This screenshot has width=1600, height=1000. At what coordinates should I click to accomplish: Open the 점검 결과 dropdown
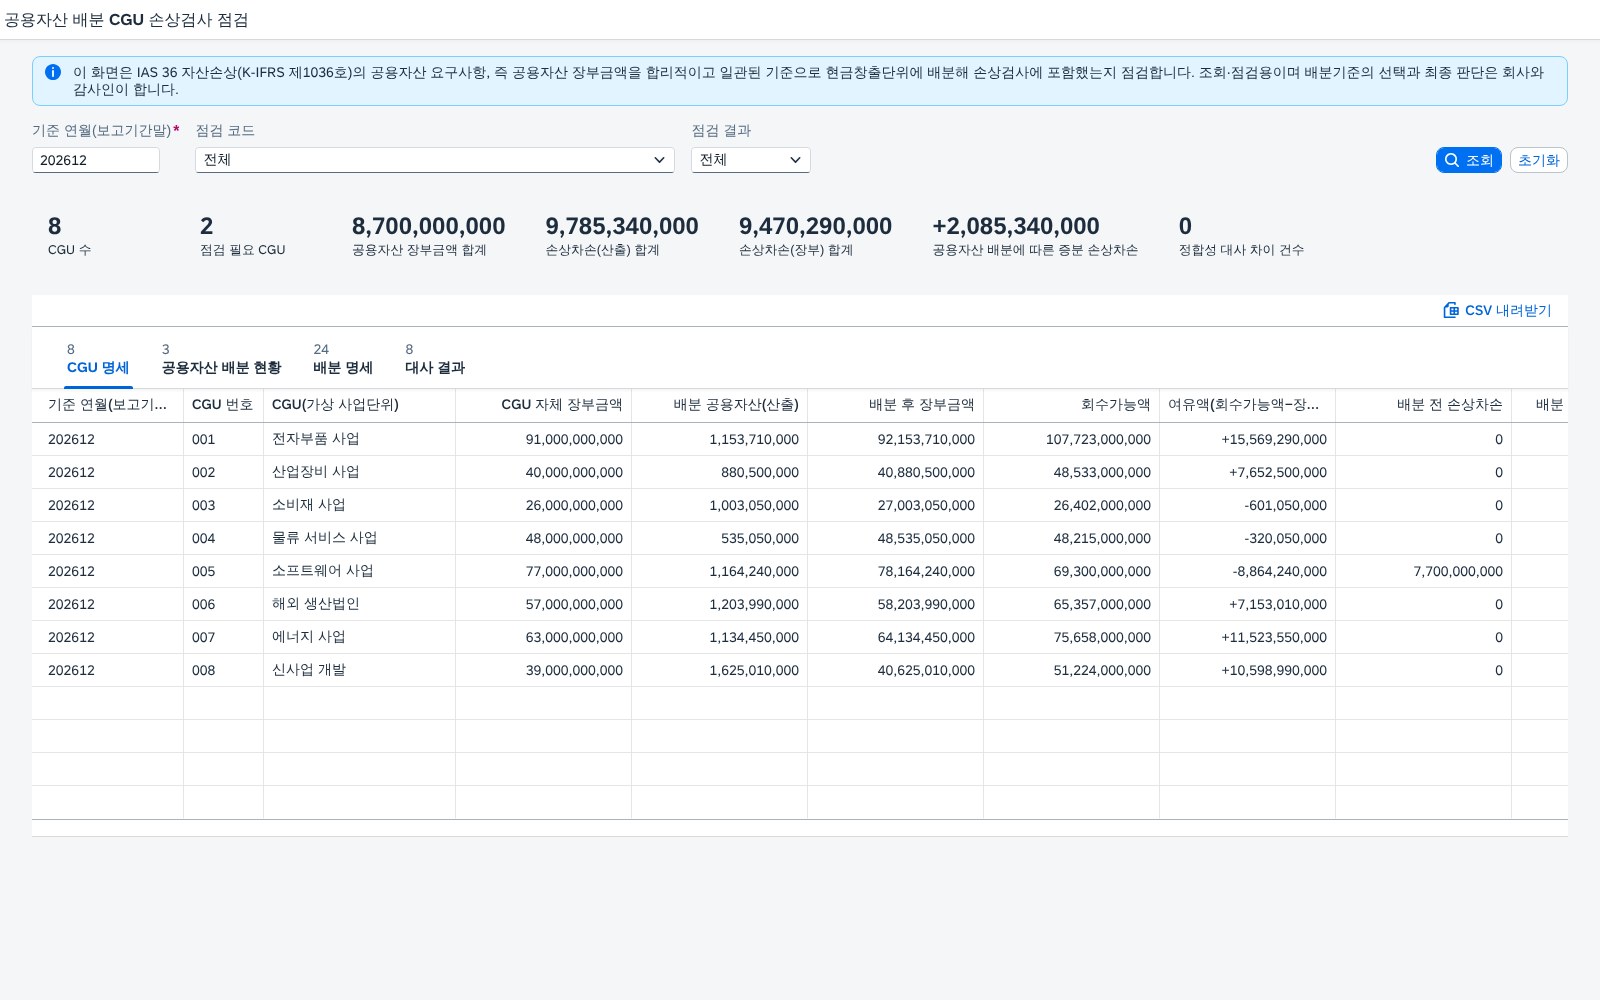click(751, 160)
